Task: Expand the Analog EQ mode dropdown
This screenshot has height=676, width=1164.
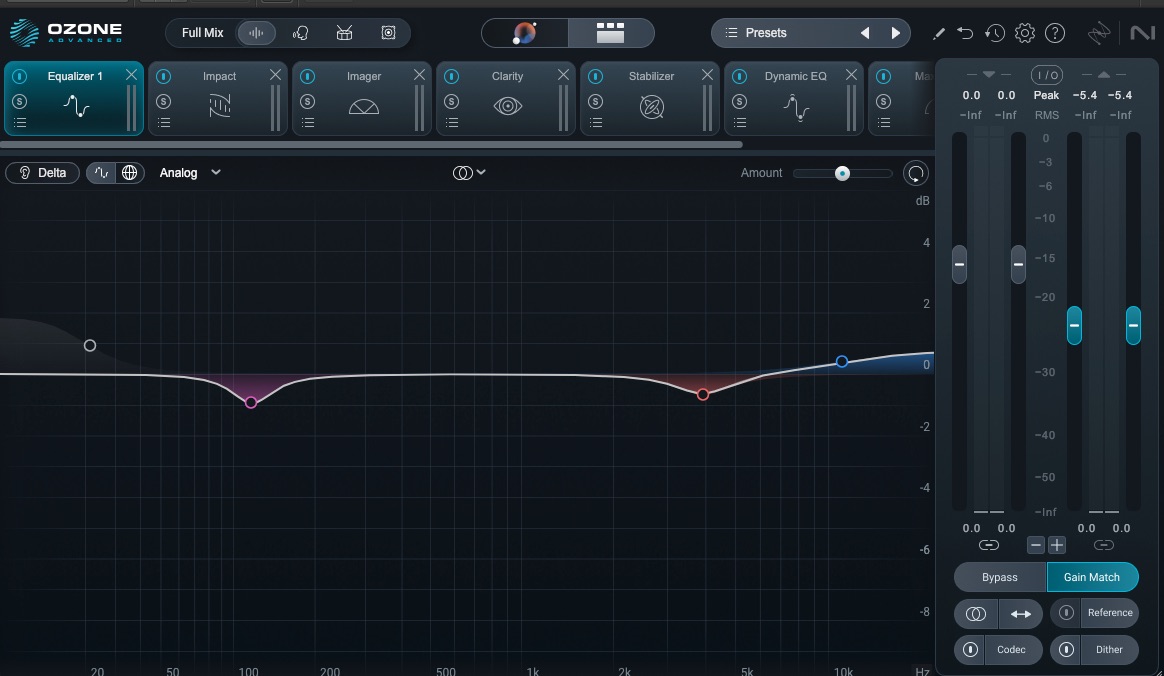Action: point(190,173)
